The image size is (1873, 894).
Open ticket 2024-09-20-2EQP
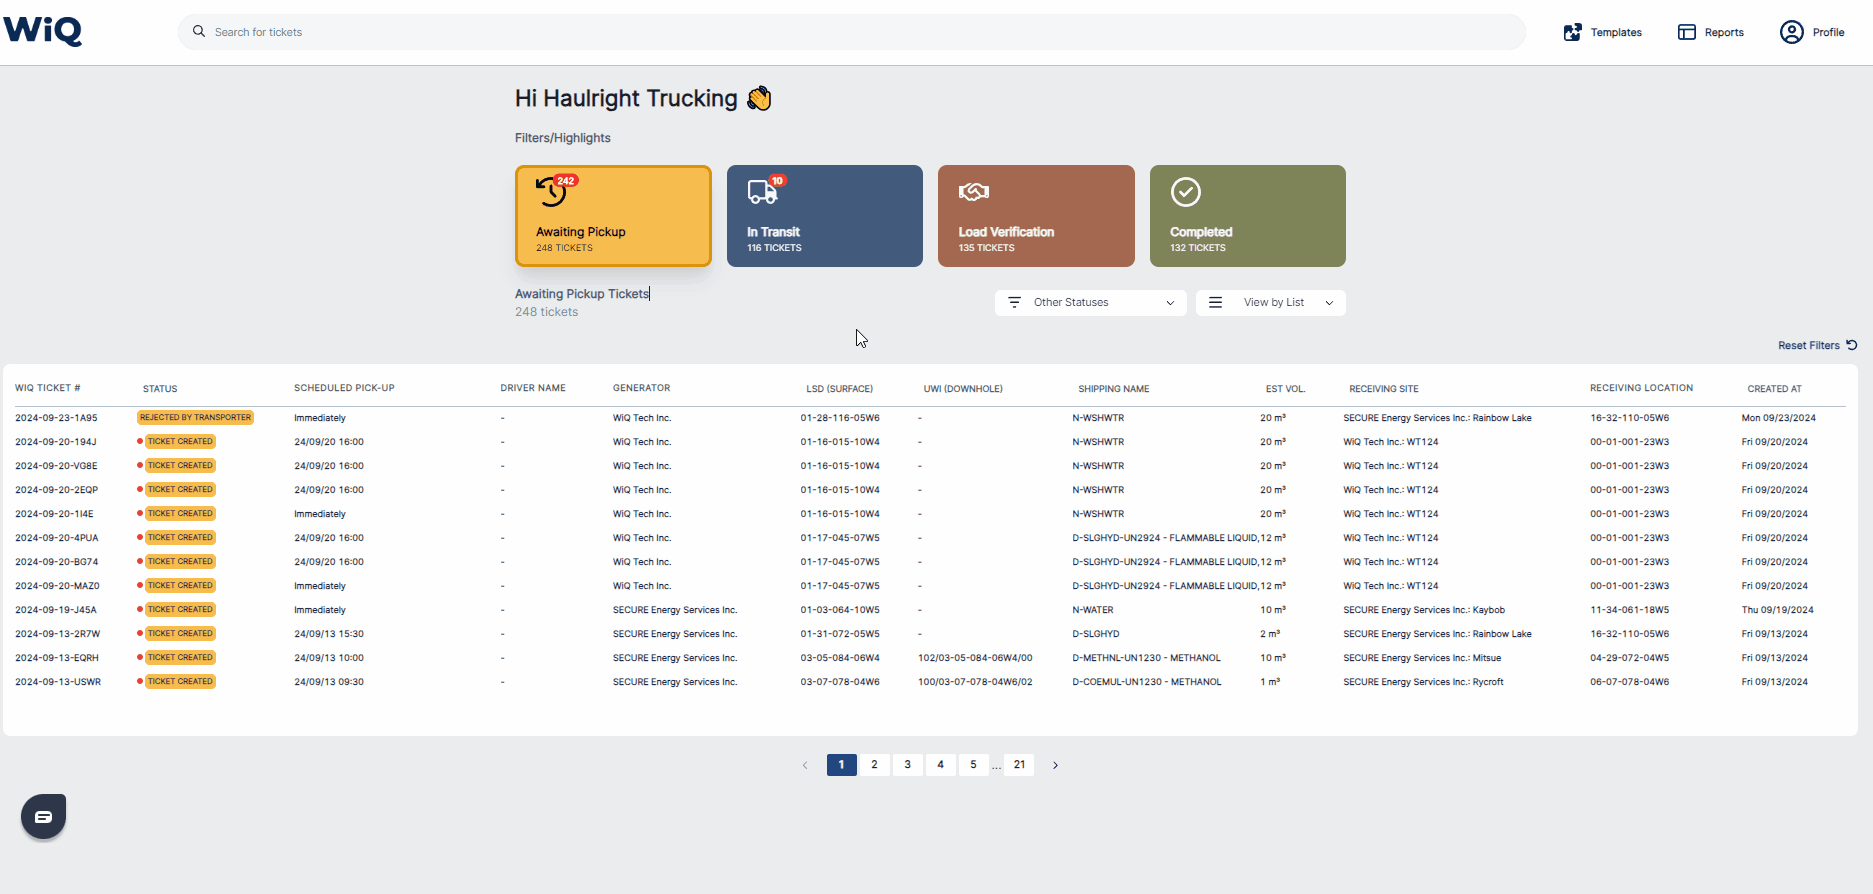pyautogui.click(x=56, y=490)
